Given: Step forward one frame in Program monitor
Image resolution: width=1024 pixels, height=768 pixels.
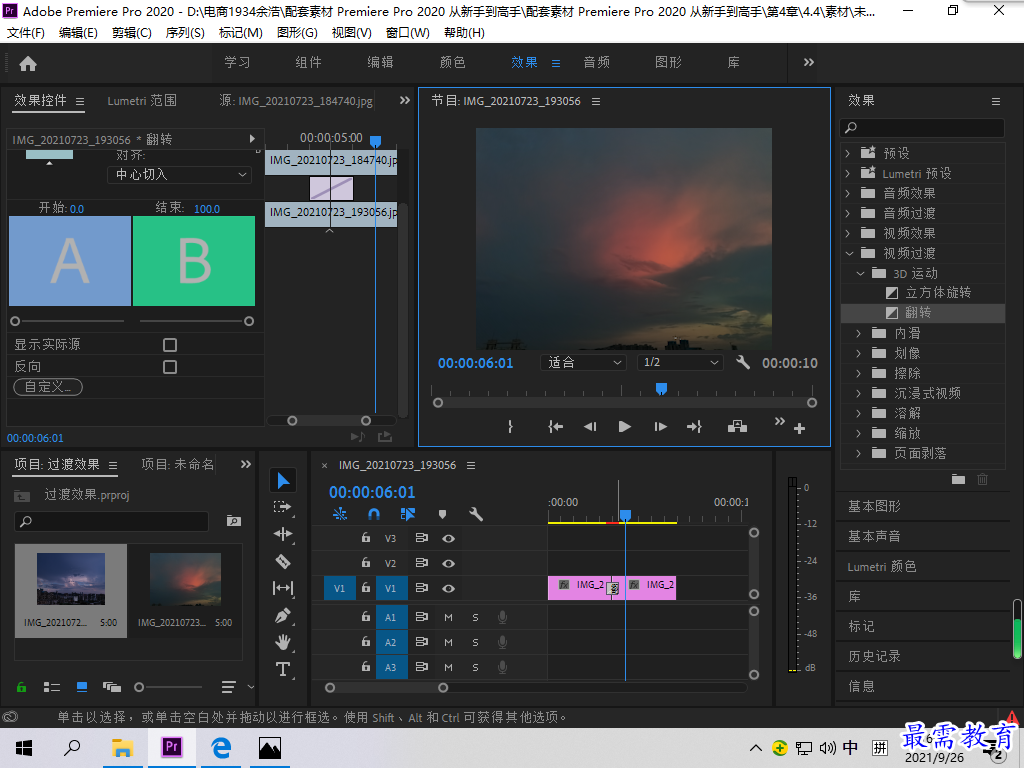Looking at the screenshot, I should point(660,426).
